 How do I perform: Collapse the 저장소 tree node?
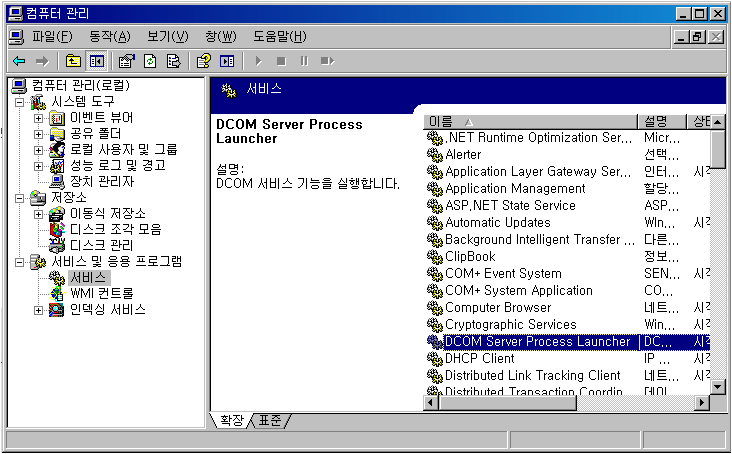tap(20, 198)
